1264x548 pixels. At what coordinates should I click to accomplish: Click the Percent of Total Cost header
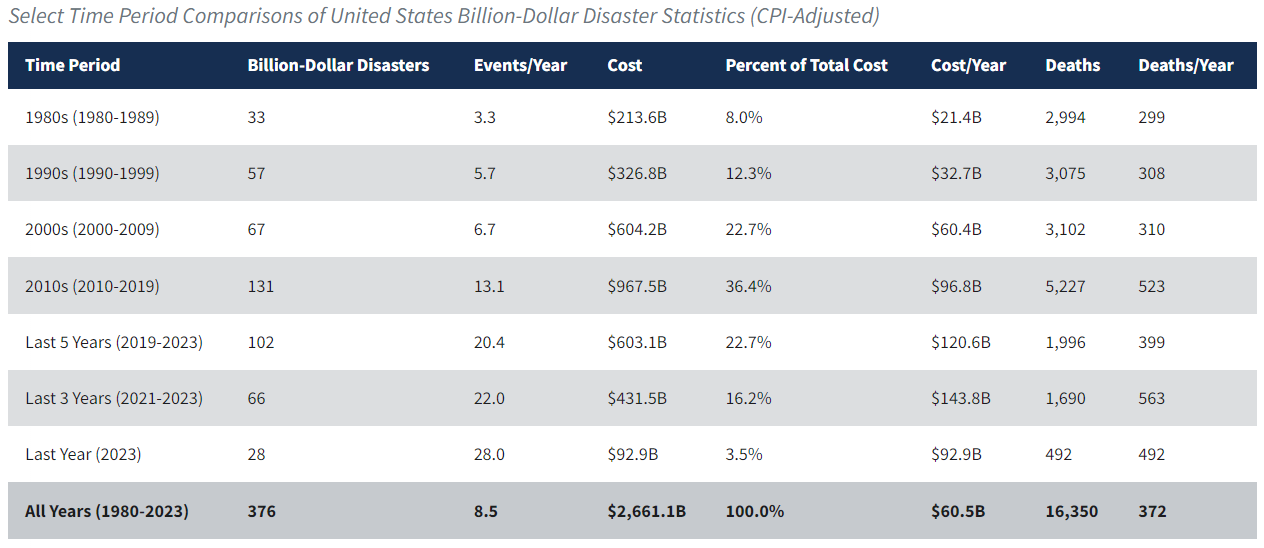pyautogui.click(x=806, y=66)
